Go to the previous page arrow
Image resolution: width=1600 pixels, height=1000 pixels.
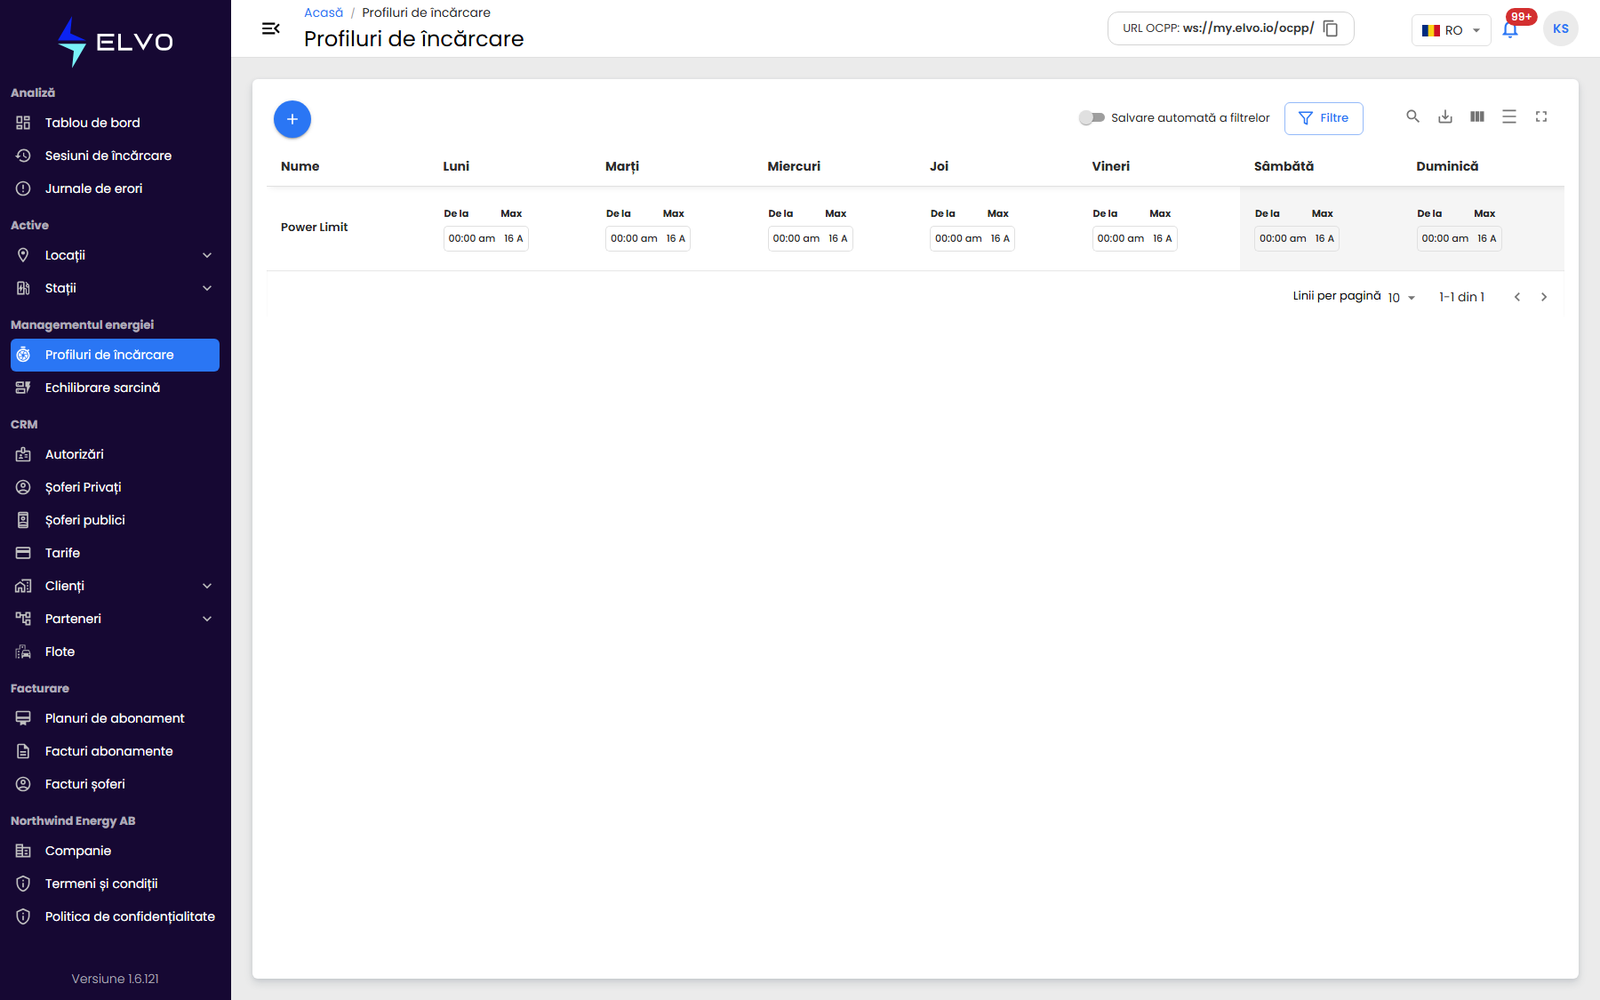[x=1517, y=297]
